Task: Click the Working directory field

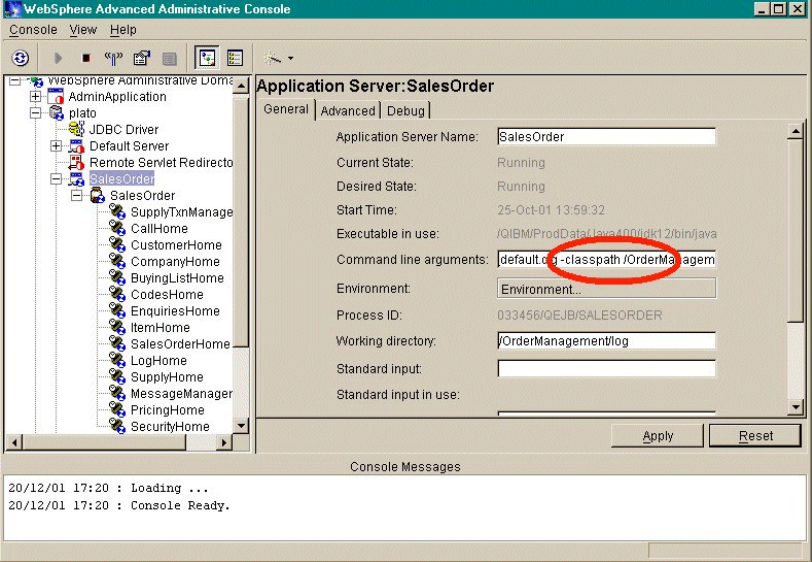Action: click(606, 341)
